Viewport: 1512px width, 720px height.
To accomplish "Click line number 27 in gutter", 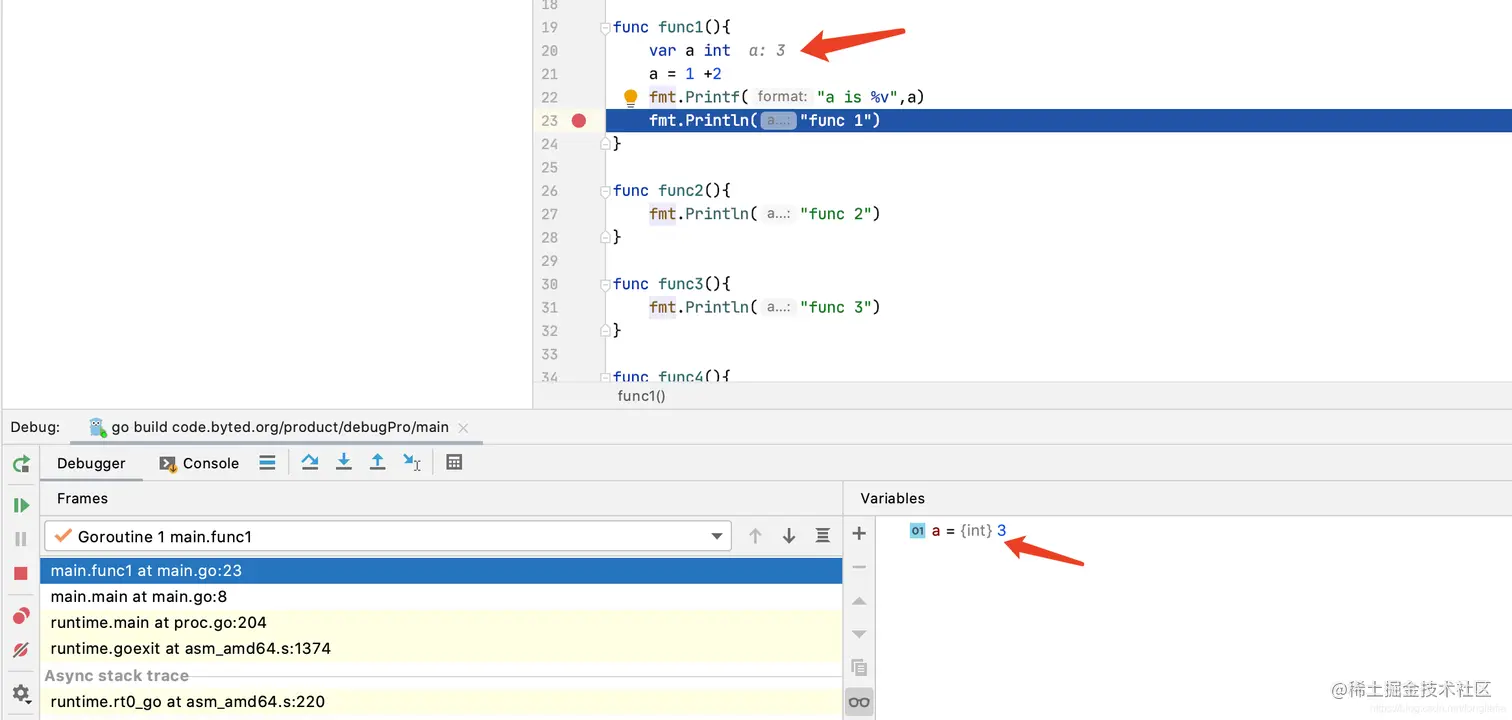I will coord(549,214).
